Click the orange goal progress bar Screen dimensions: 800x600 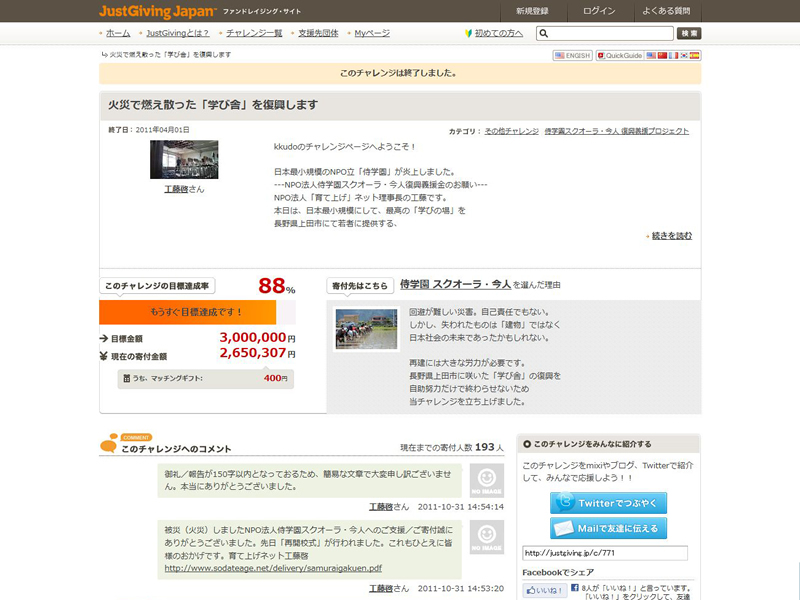click(187, 312)
